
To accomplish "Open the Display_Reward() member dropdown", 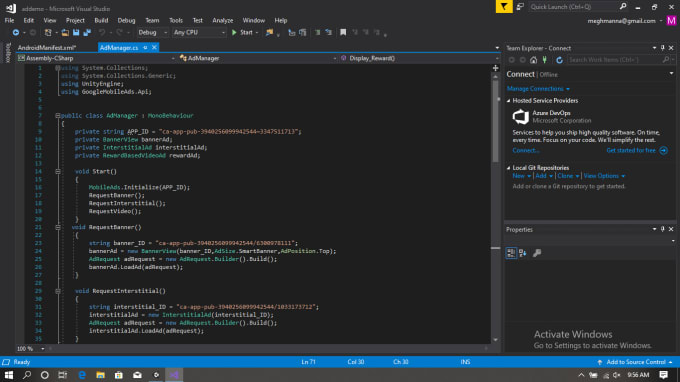I will click(x=419, y=58).
